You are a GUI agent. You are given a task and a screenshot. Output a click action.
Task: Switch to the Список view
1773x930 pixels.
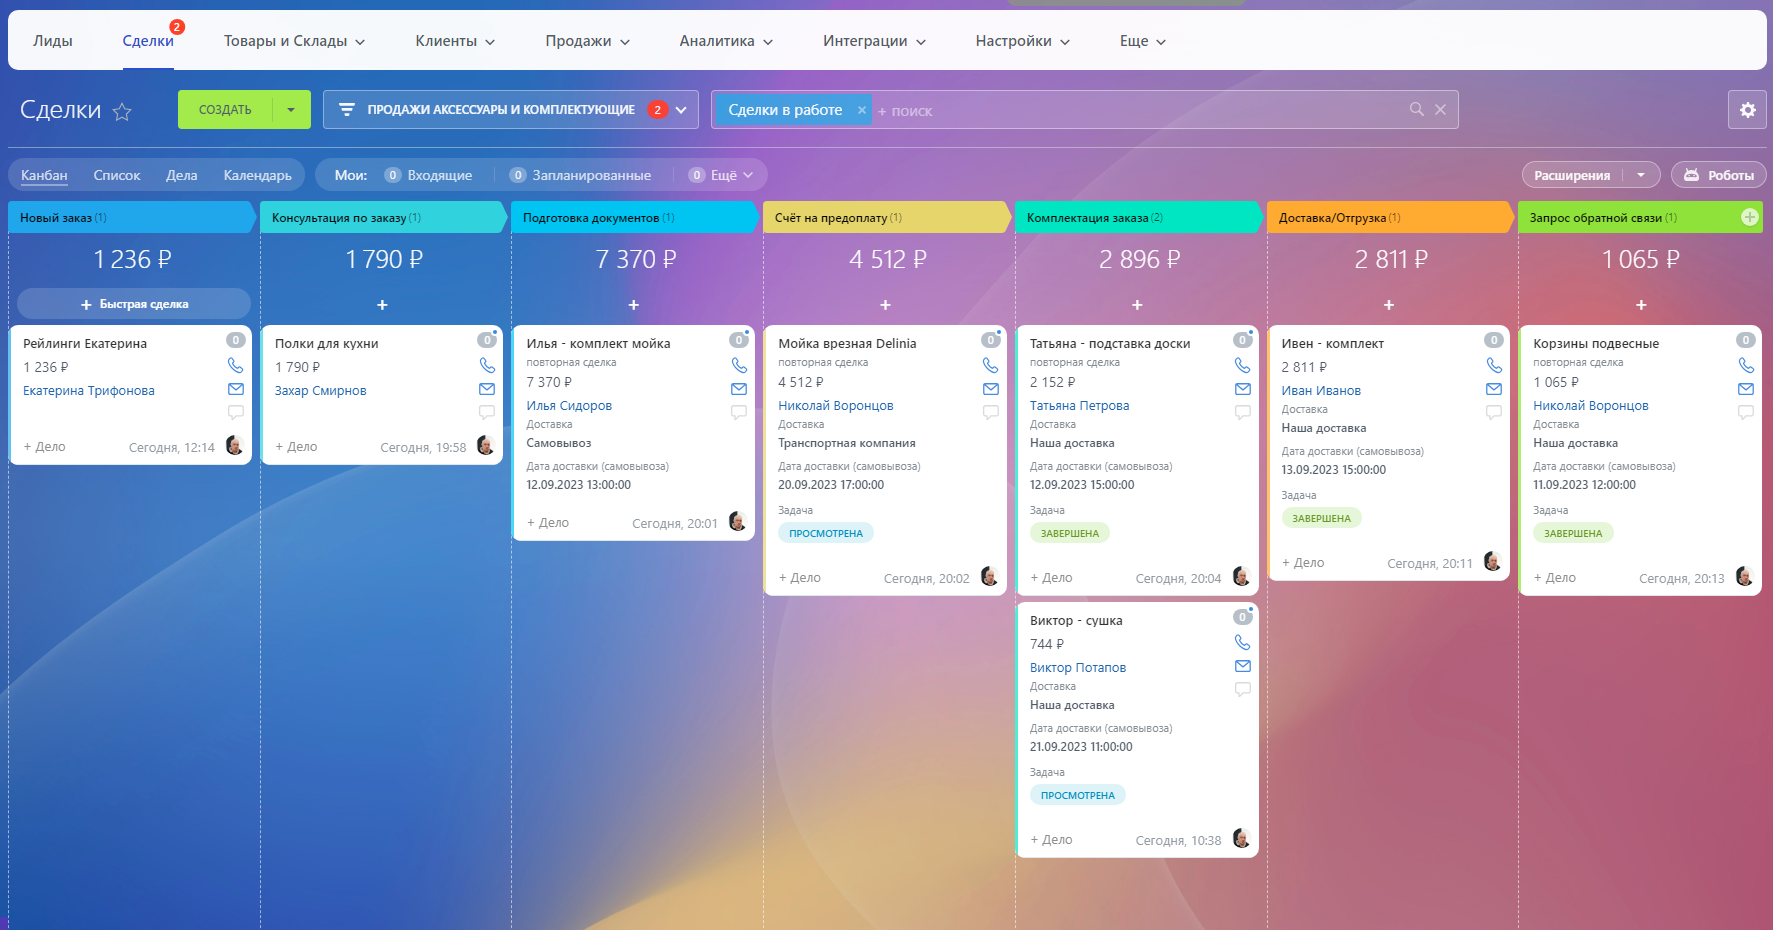point(117,175)
